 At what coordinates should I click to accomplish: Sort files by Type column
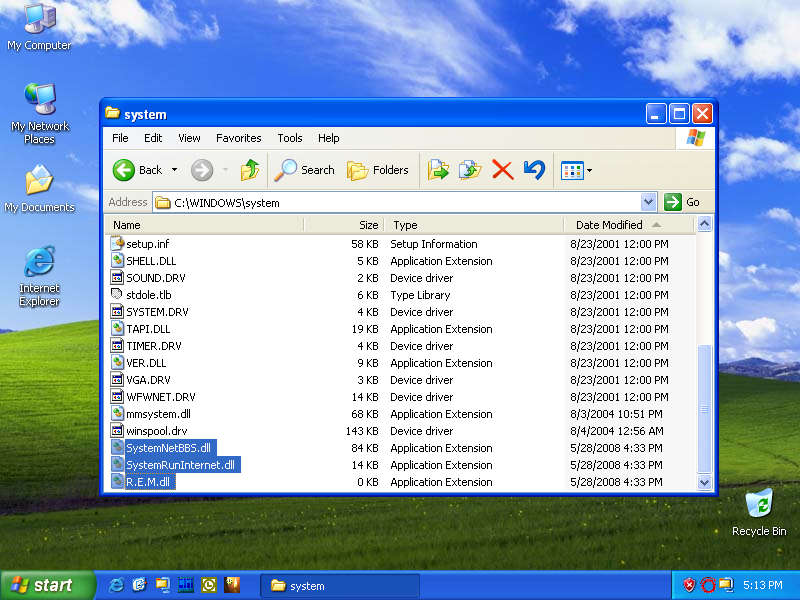click(474, 225)
